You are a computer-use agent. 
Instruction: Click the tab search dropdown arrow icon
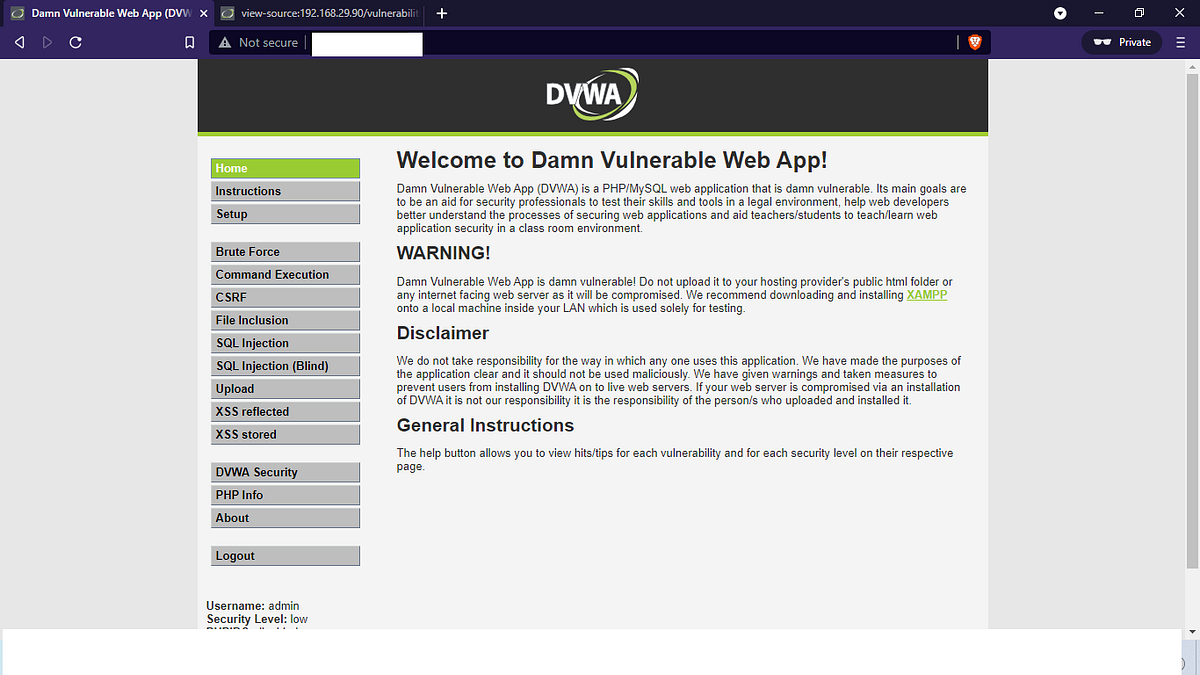[1060, 13]
